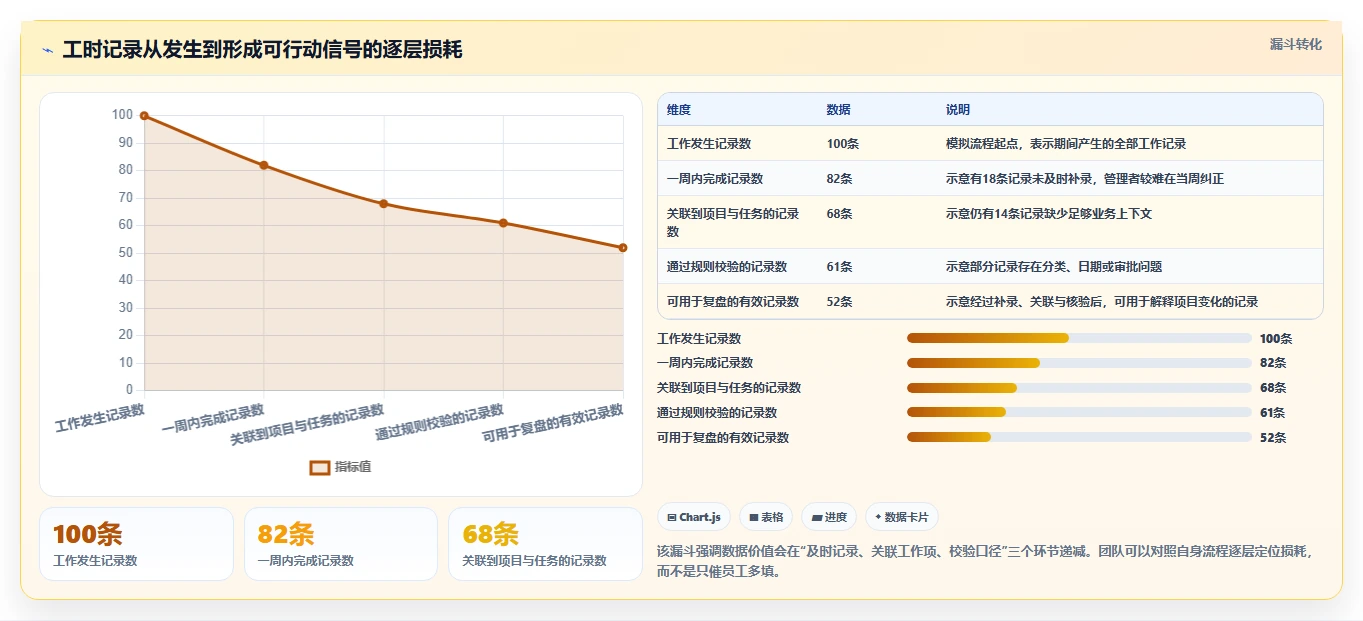Click the 漏斗转化 label in header
The width and height of the screenshot is (1363, 621).
pos(1295,44)
